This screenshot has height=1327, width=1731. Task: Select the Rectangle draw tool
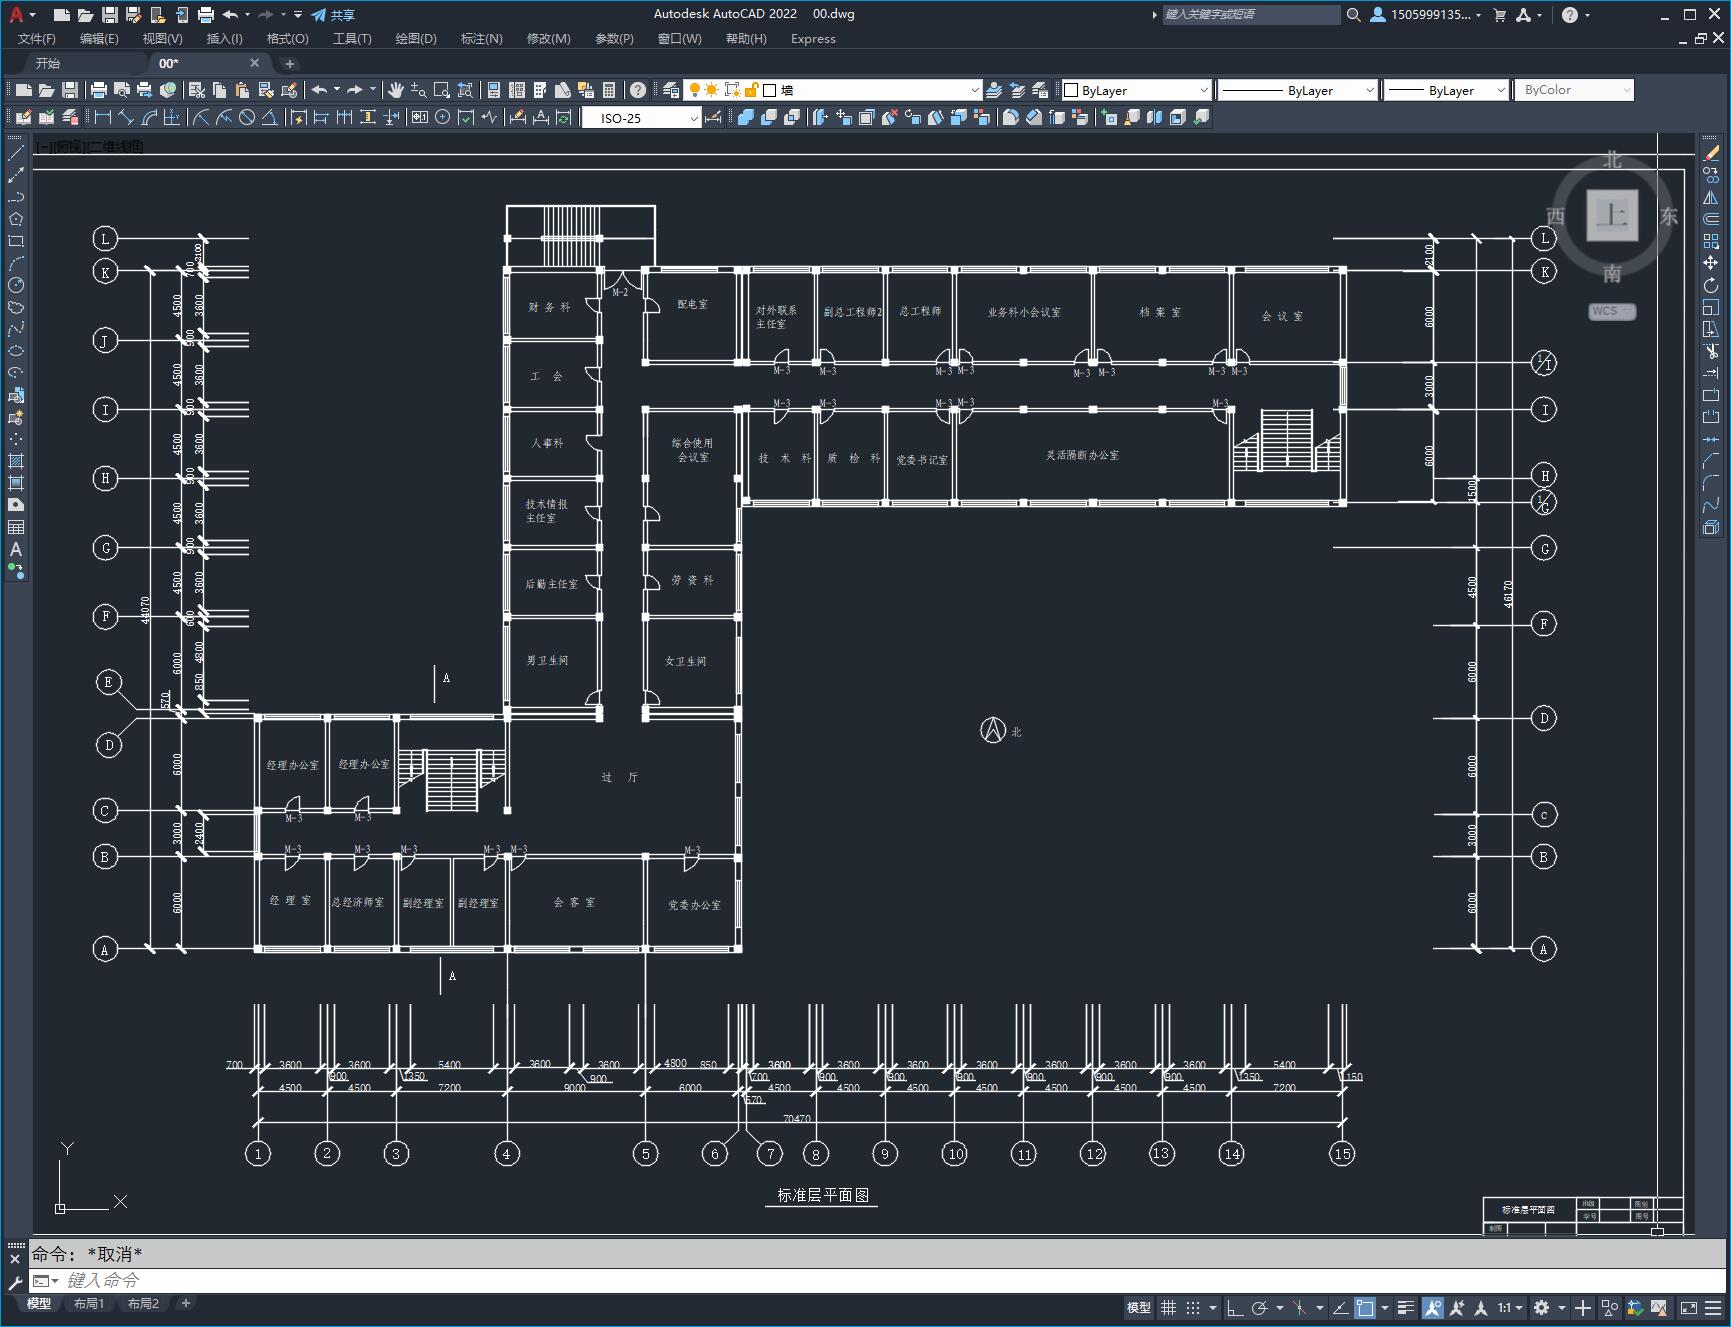(16, 241)
